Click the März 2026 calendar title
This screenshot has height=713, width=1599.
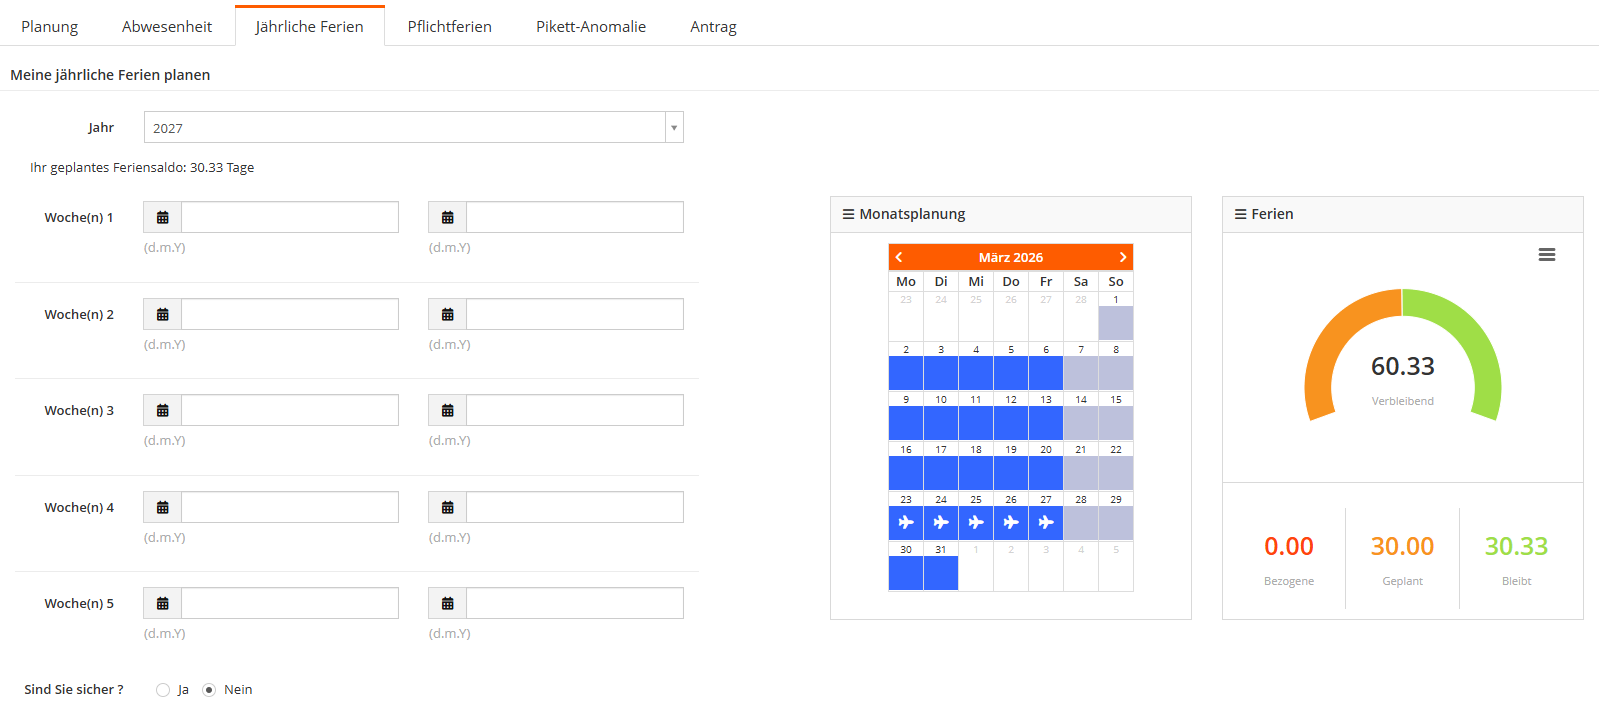[1010, 257]
